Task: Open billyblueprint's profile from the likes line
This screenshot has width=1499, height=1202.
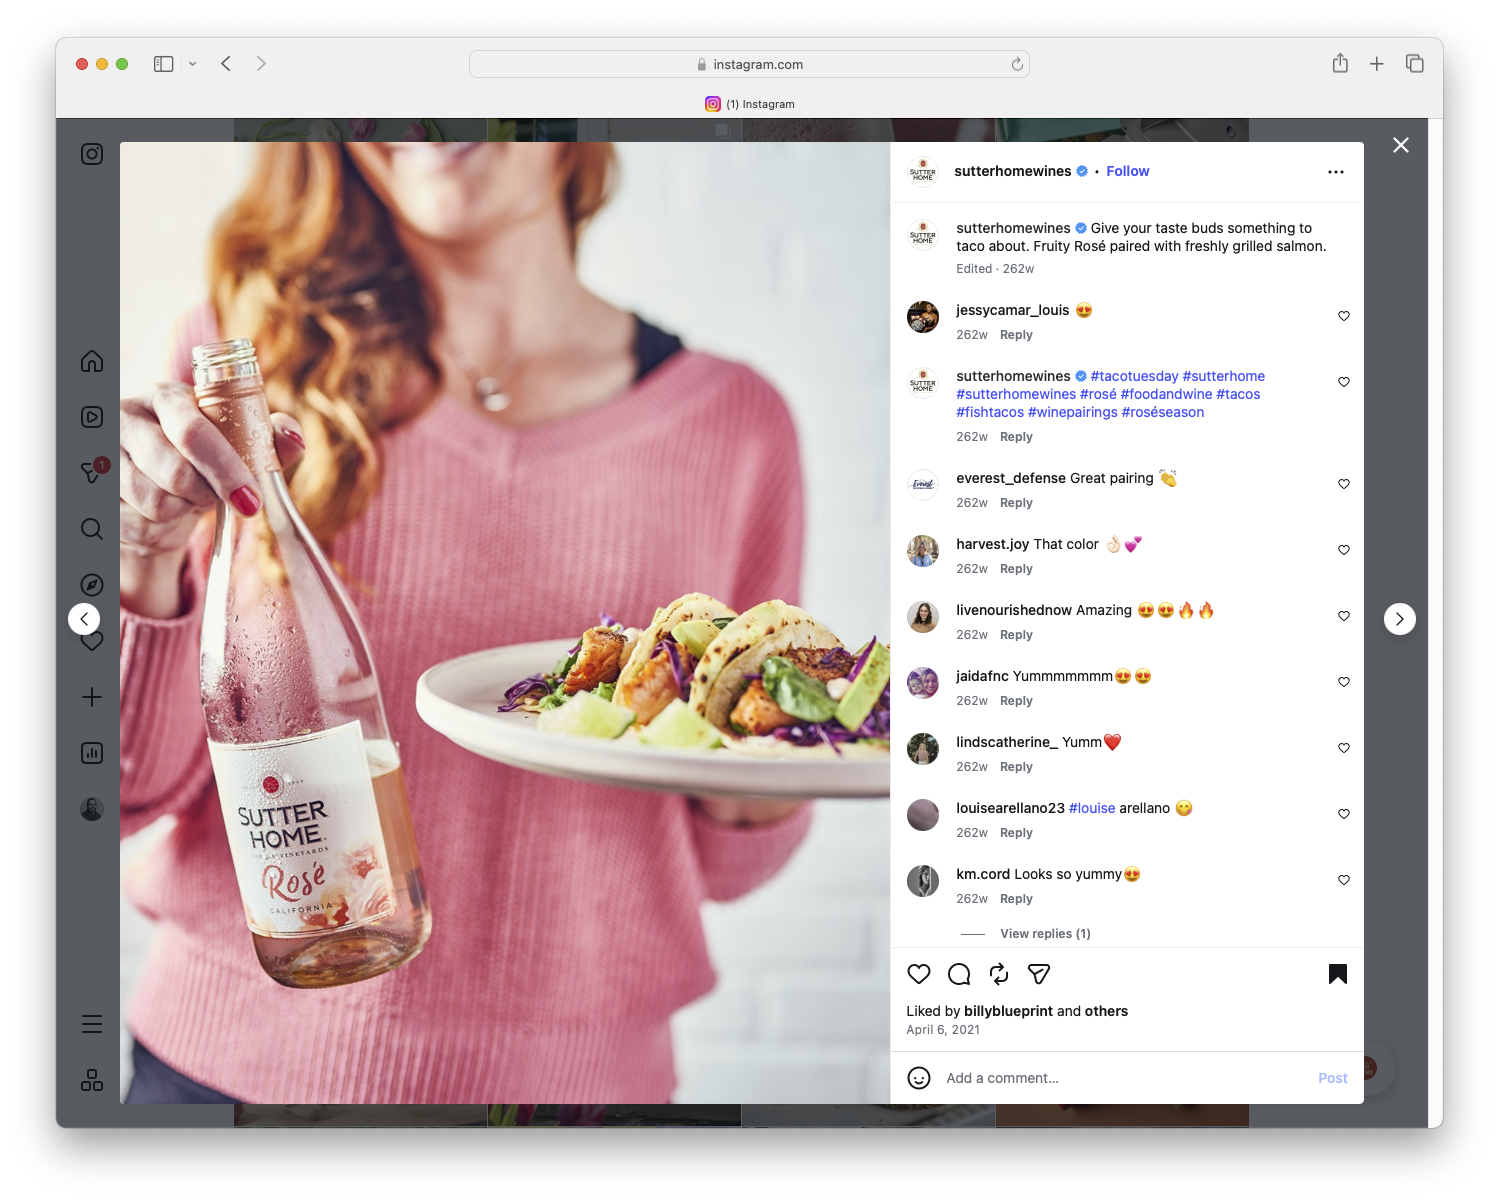Action: (x=1008, y=1011)
